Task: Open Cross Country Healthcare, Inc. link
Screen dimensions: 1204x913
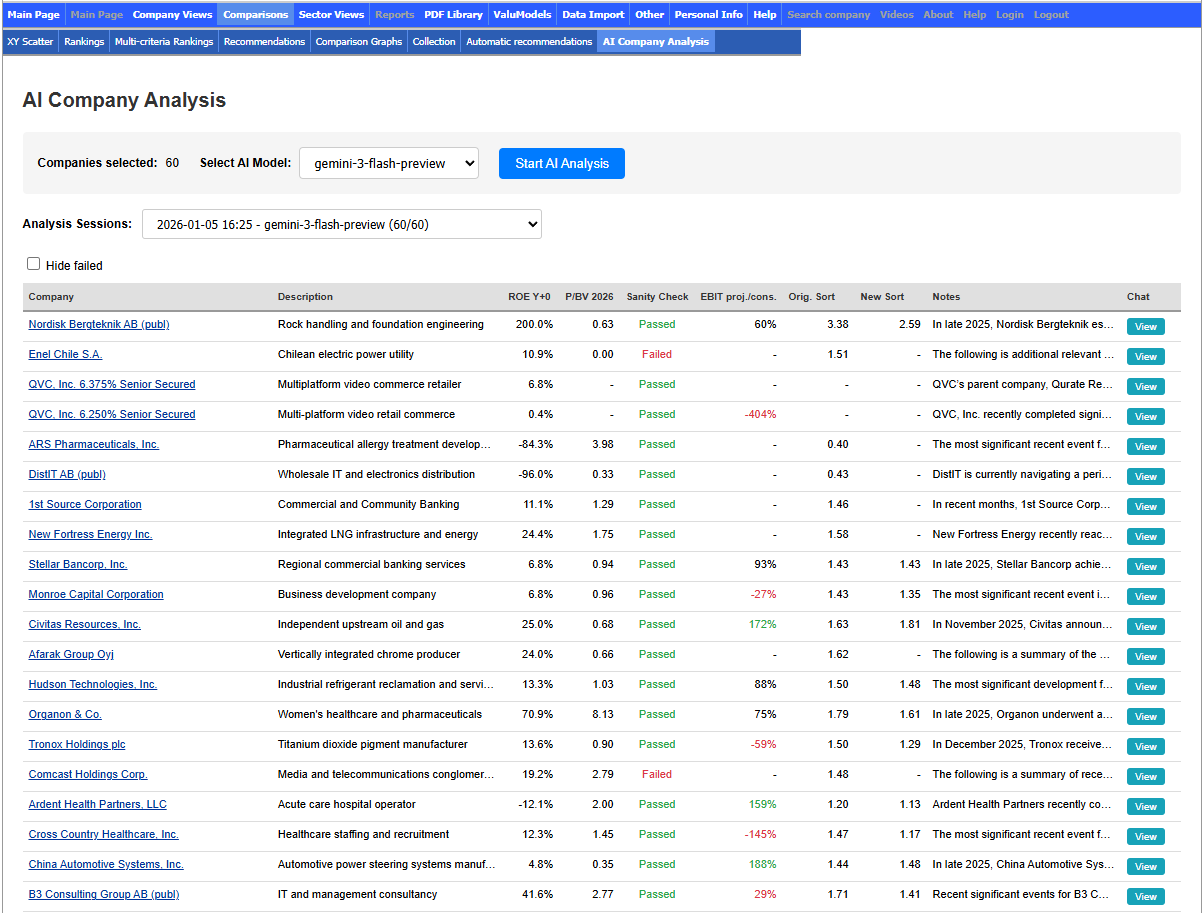Action: [x=104, y=834]
